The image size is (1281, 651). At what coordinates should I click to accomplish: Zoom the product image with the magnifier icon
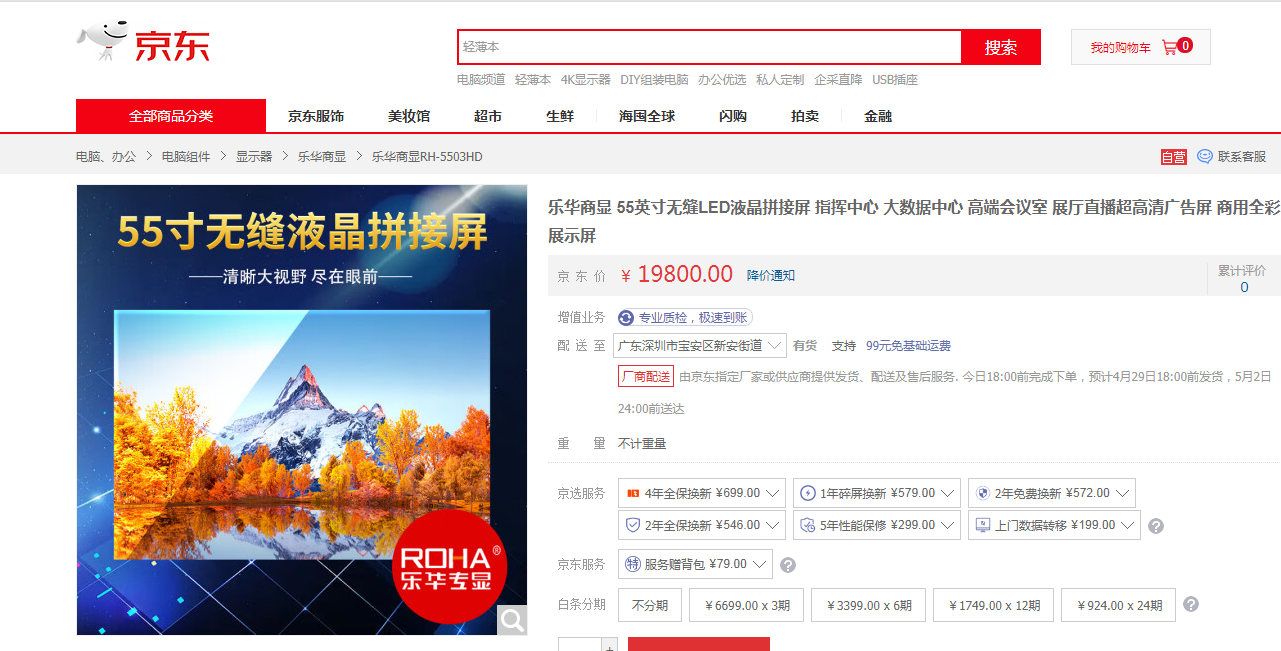point(513,621)
